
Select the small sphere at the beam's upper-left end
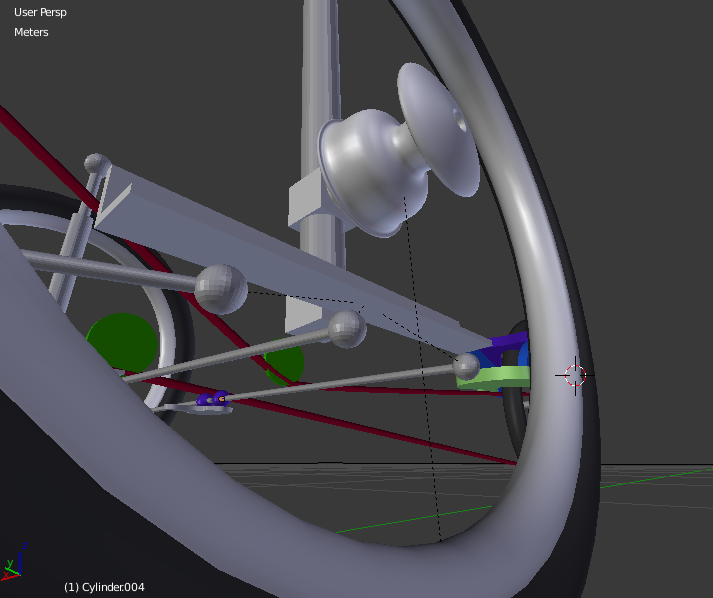97,163
